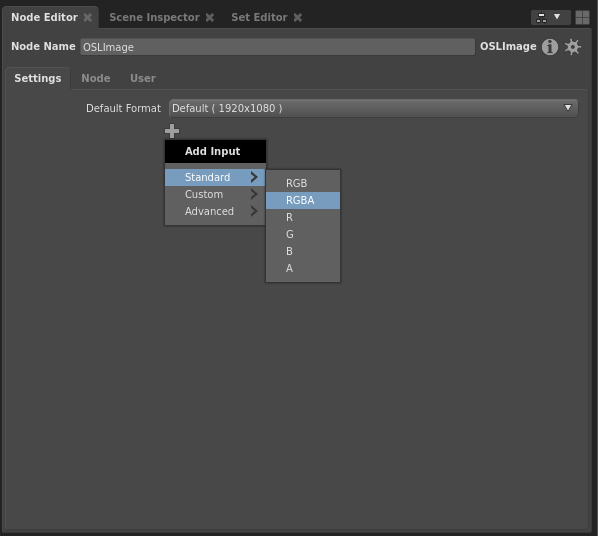Expand the Custom submenu
Screen dimensions: 598x536
coord(215,194)
